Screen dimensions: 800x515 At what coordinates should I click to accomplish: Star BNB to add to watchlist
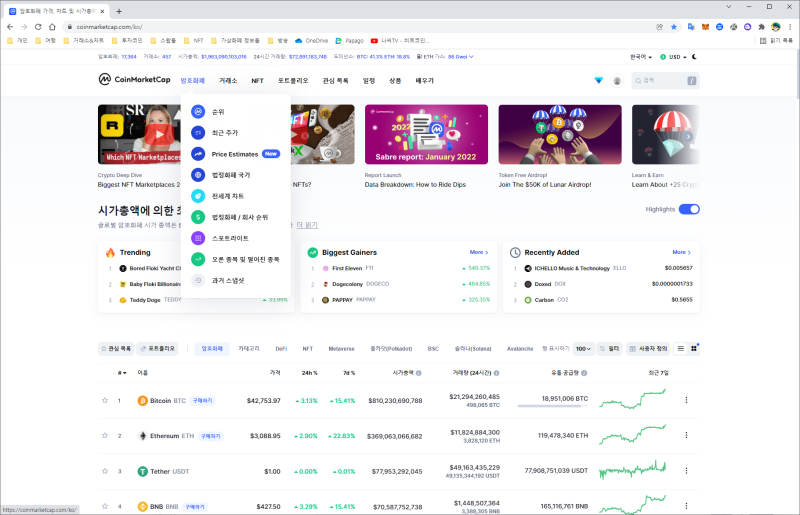(x=105, y=506)
